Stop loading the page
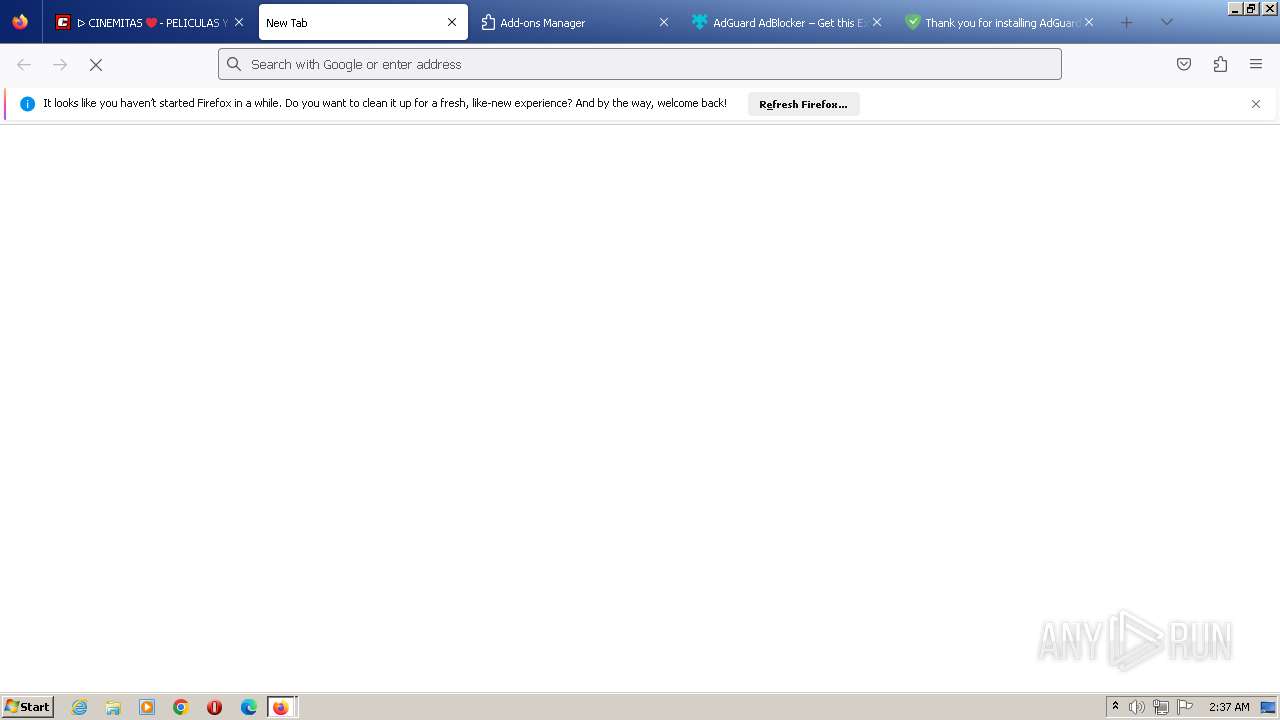The height and width of the screenshot is (720, 1280). [x=96, y=64]
